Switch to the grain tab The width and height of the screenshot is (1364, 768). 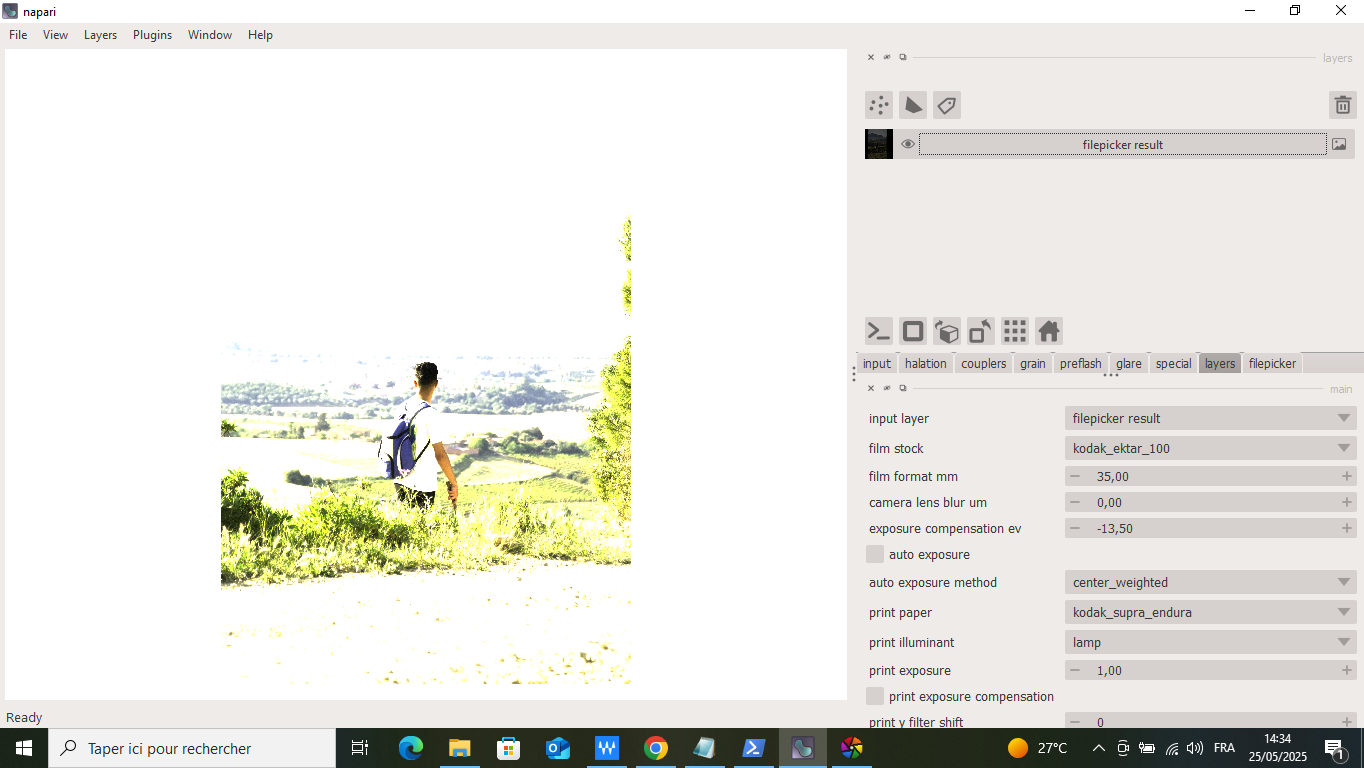pyautogui.click(x=1033, y=364)
